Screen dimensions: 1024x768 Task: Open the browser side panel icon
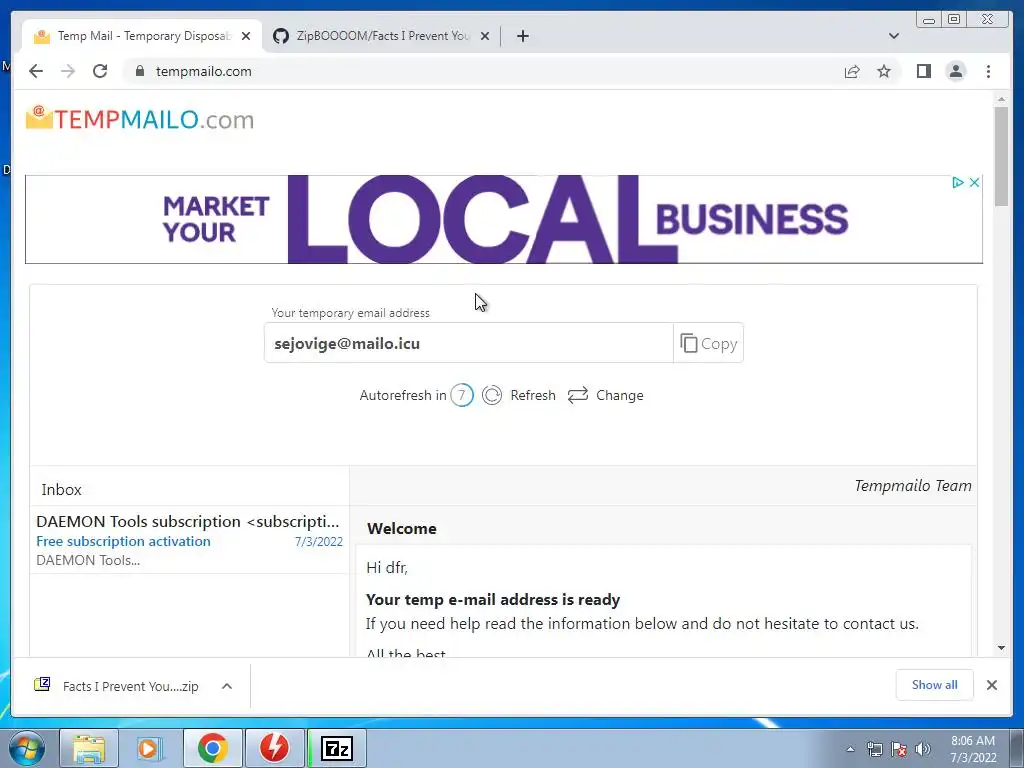(923, 71)
